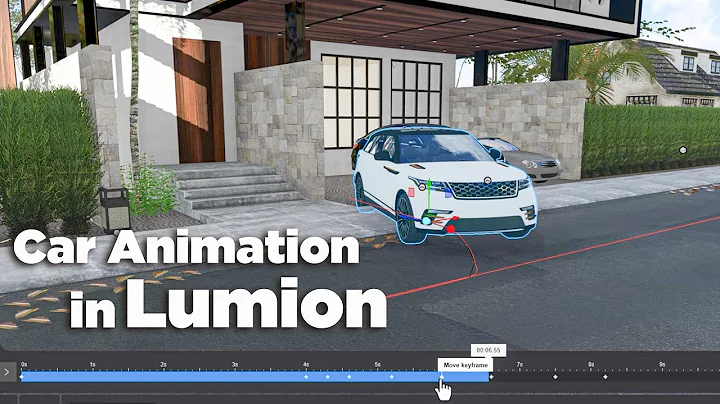
Task: Select the second keyframe after 4s
Action: (x=327, y=377)
